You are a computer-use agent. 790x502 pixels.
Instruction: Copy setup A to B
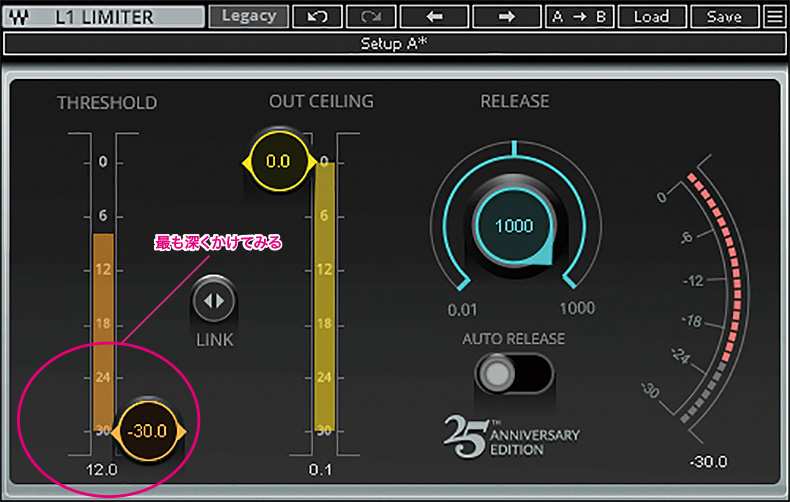(579, 17)
